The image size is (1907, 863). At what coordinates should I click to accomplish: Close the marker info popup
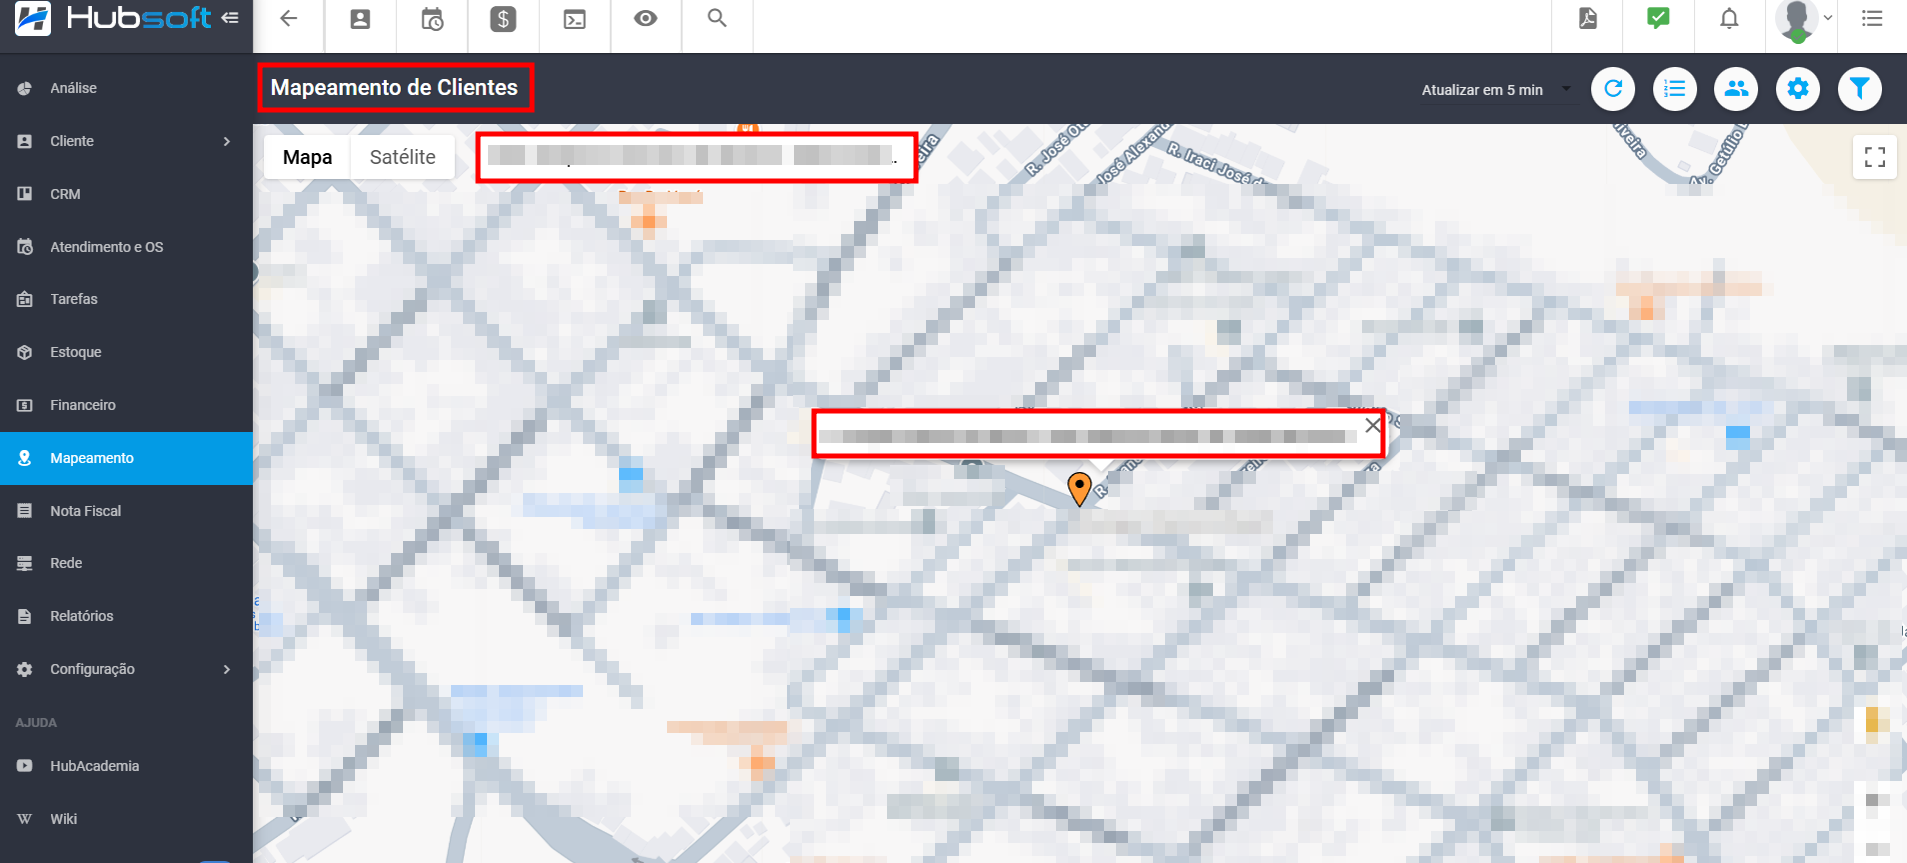(x=1373, y=425)
